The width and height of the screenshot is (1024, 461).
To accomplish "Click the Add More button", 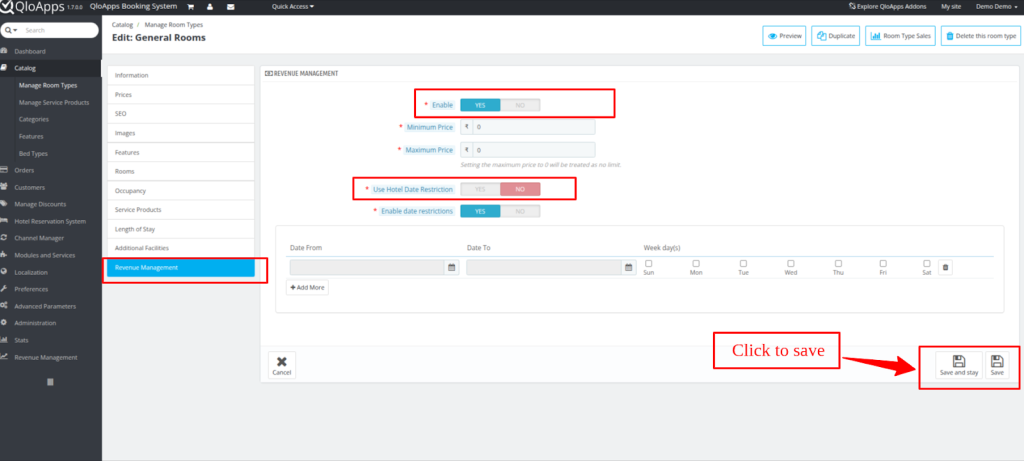I will [x=307, y=287].
